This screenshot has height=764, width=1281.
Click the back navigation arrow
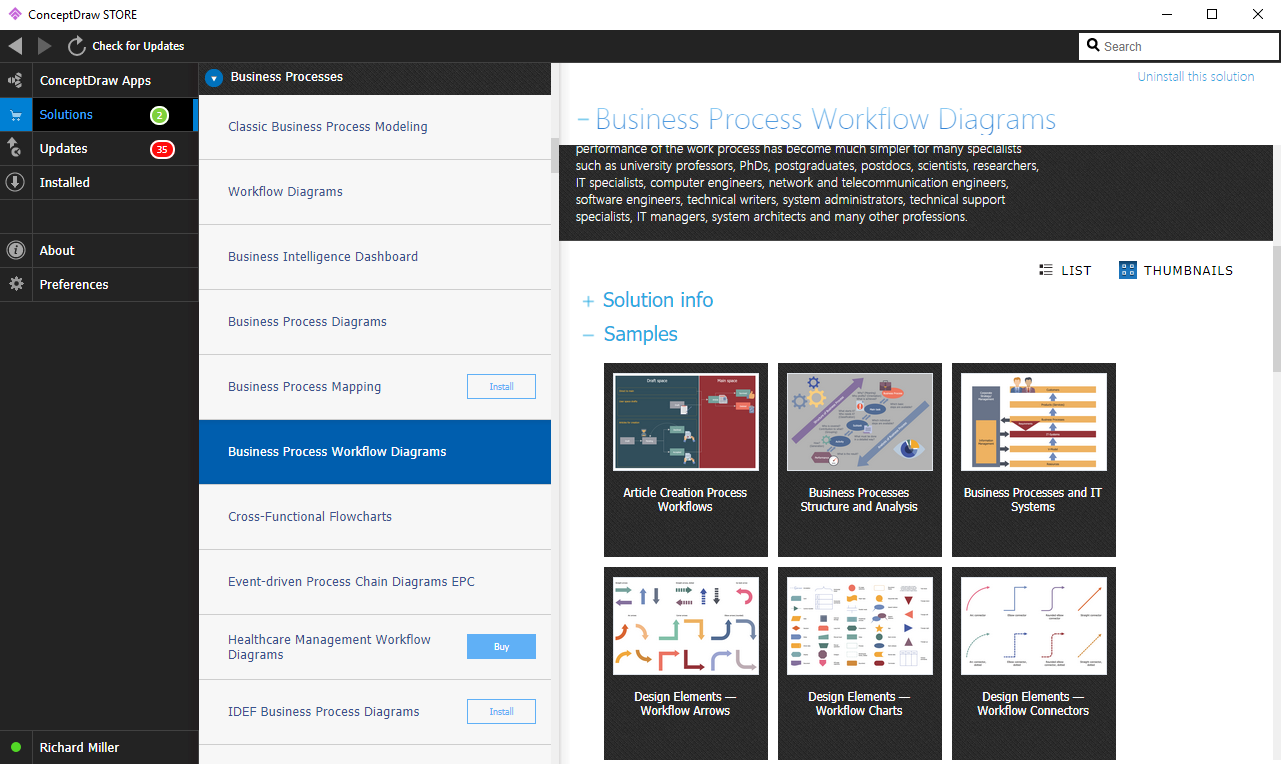click(x=15, y=46)
